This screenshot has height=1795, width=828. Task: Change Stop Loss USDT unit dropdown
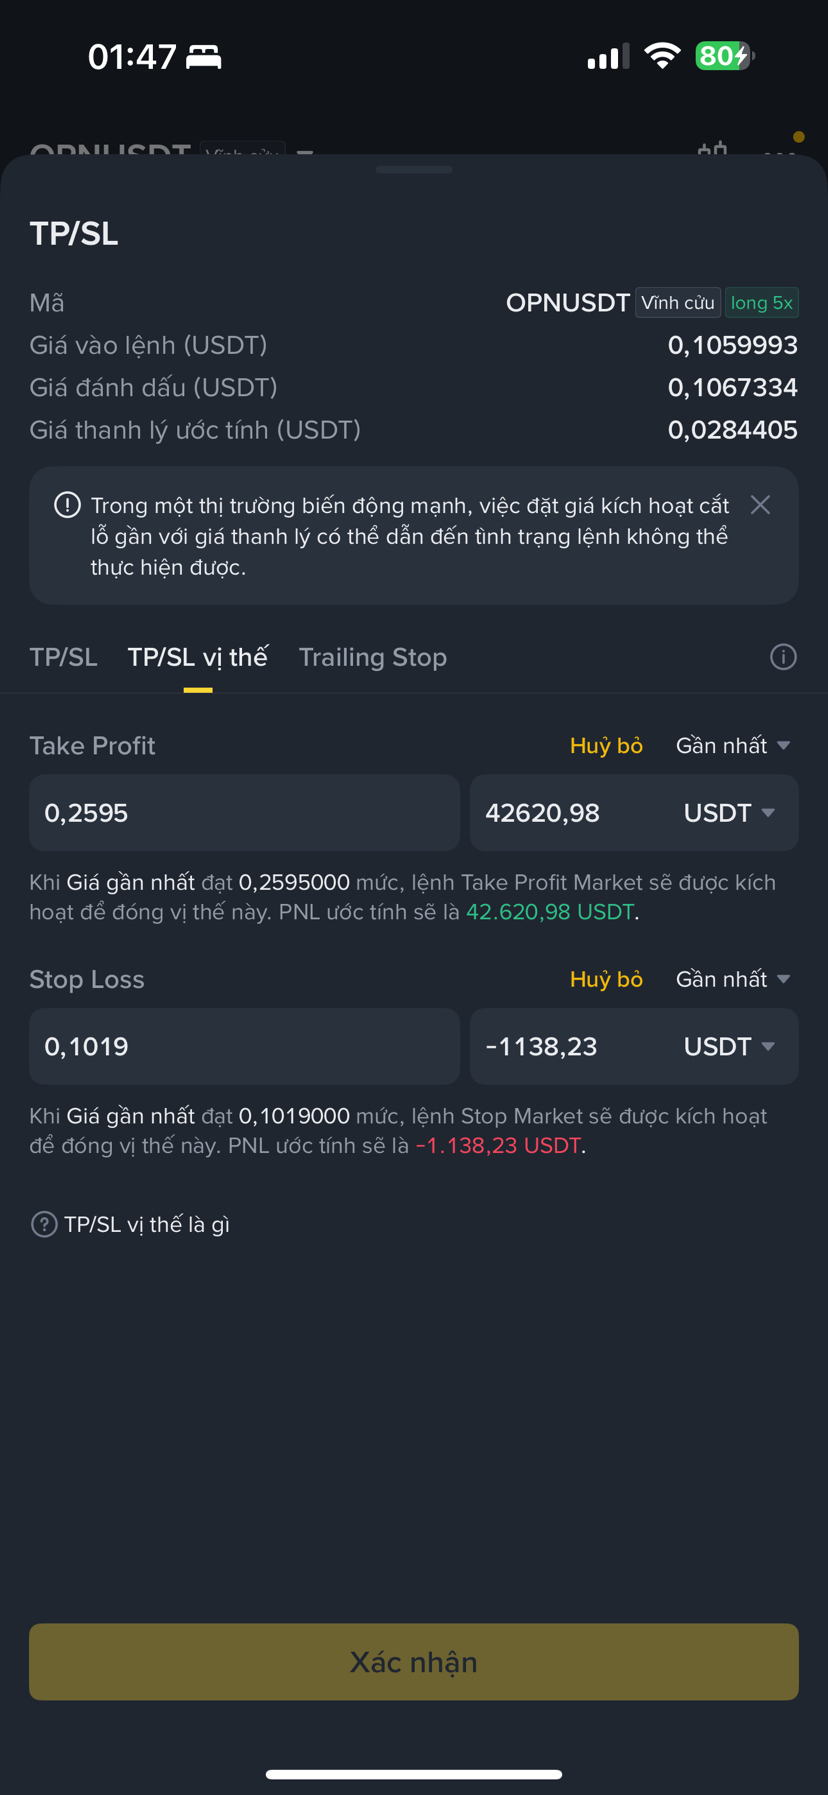(729, 1046)
